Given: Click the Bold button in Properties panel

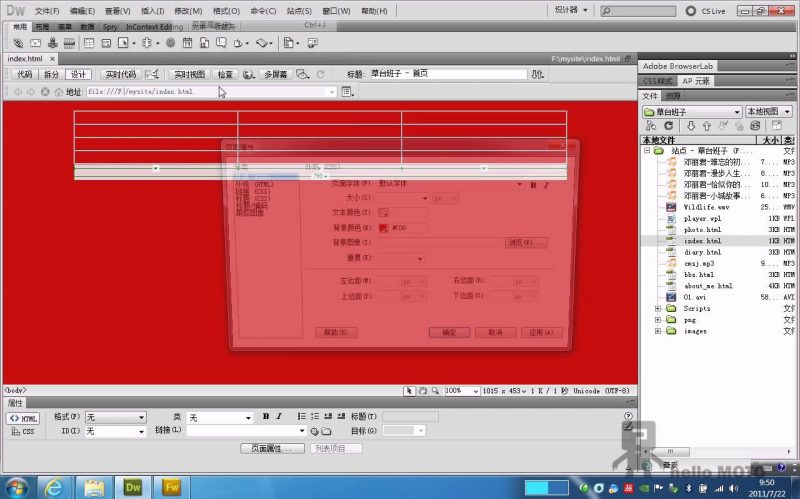Looking at the screenshot, I should click(x=266, y=417).
